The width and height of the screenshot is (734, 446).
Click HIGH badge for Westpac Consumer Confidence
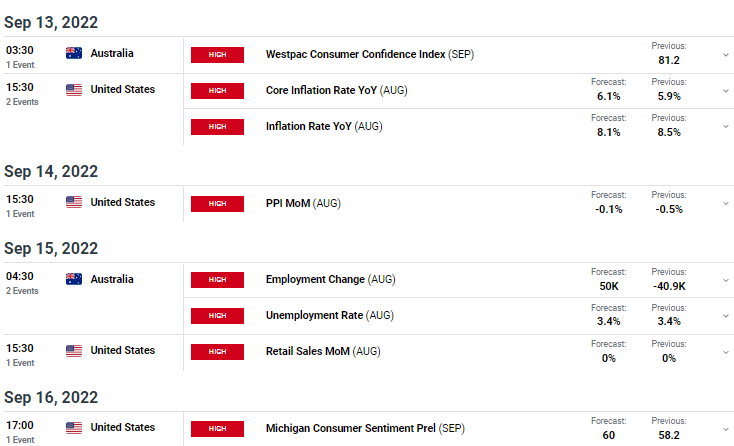(217, 55)
